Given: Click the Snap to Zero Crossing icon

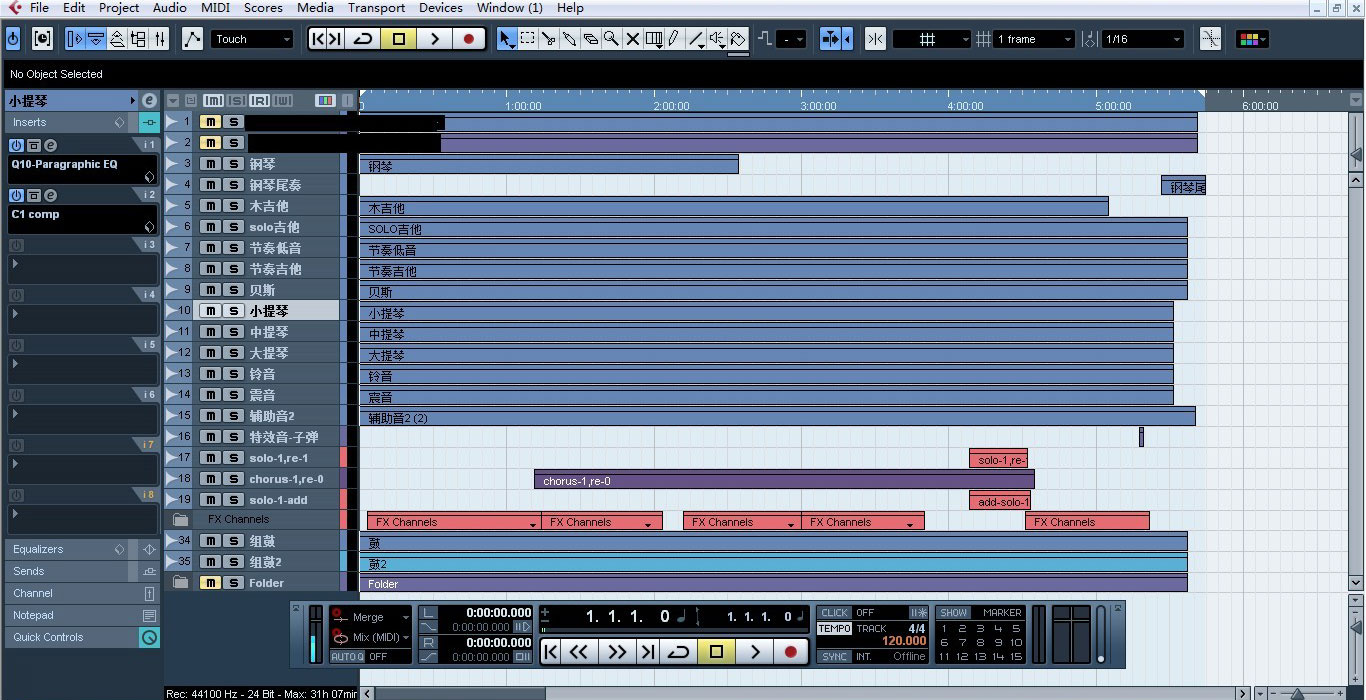Looking at the screenshot, I should pyautogui.click(x=1210, y=39).
